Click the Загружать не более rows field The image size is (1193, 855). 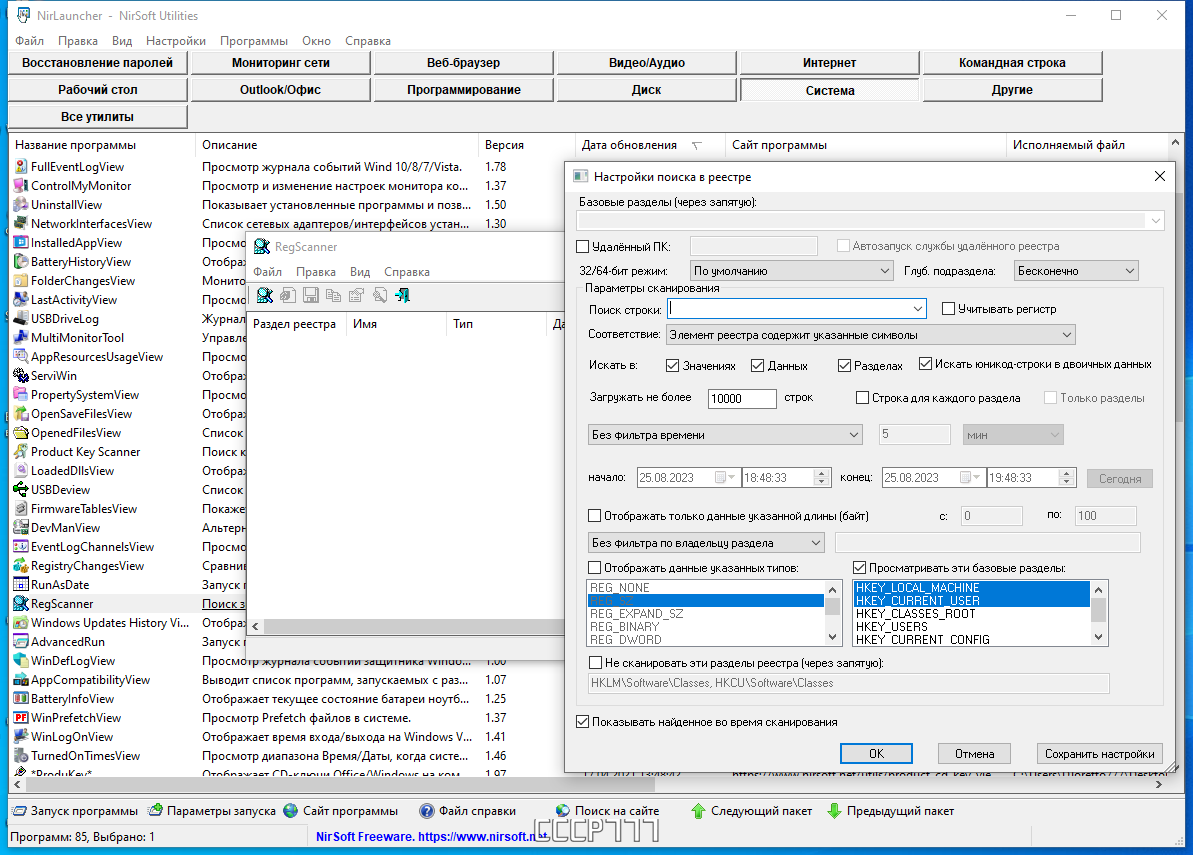coord(742,399)
